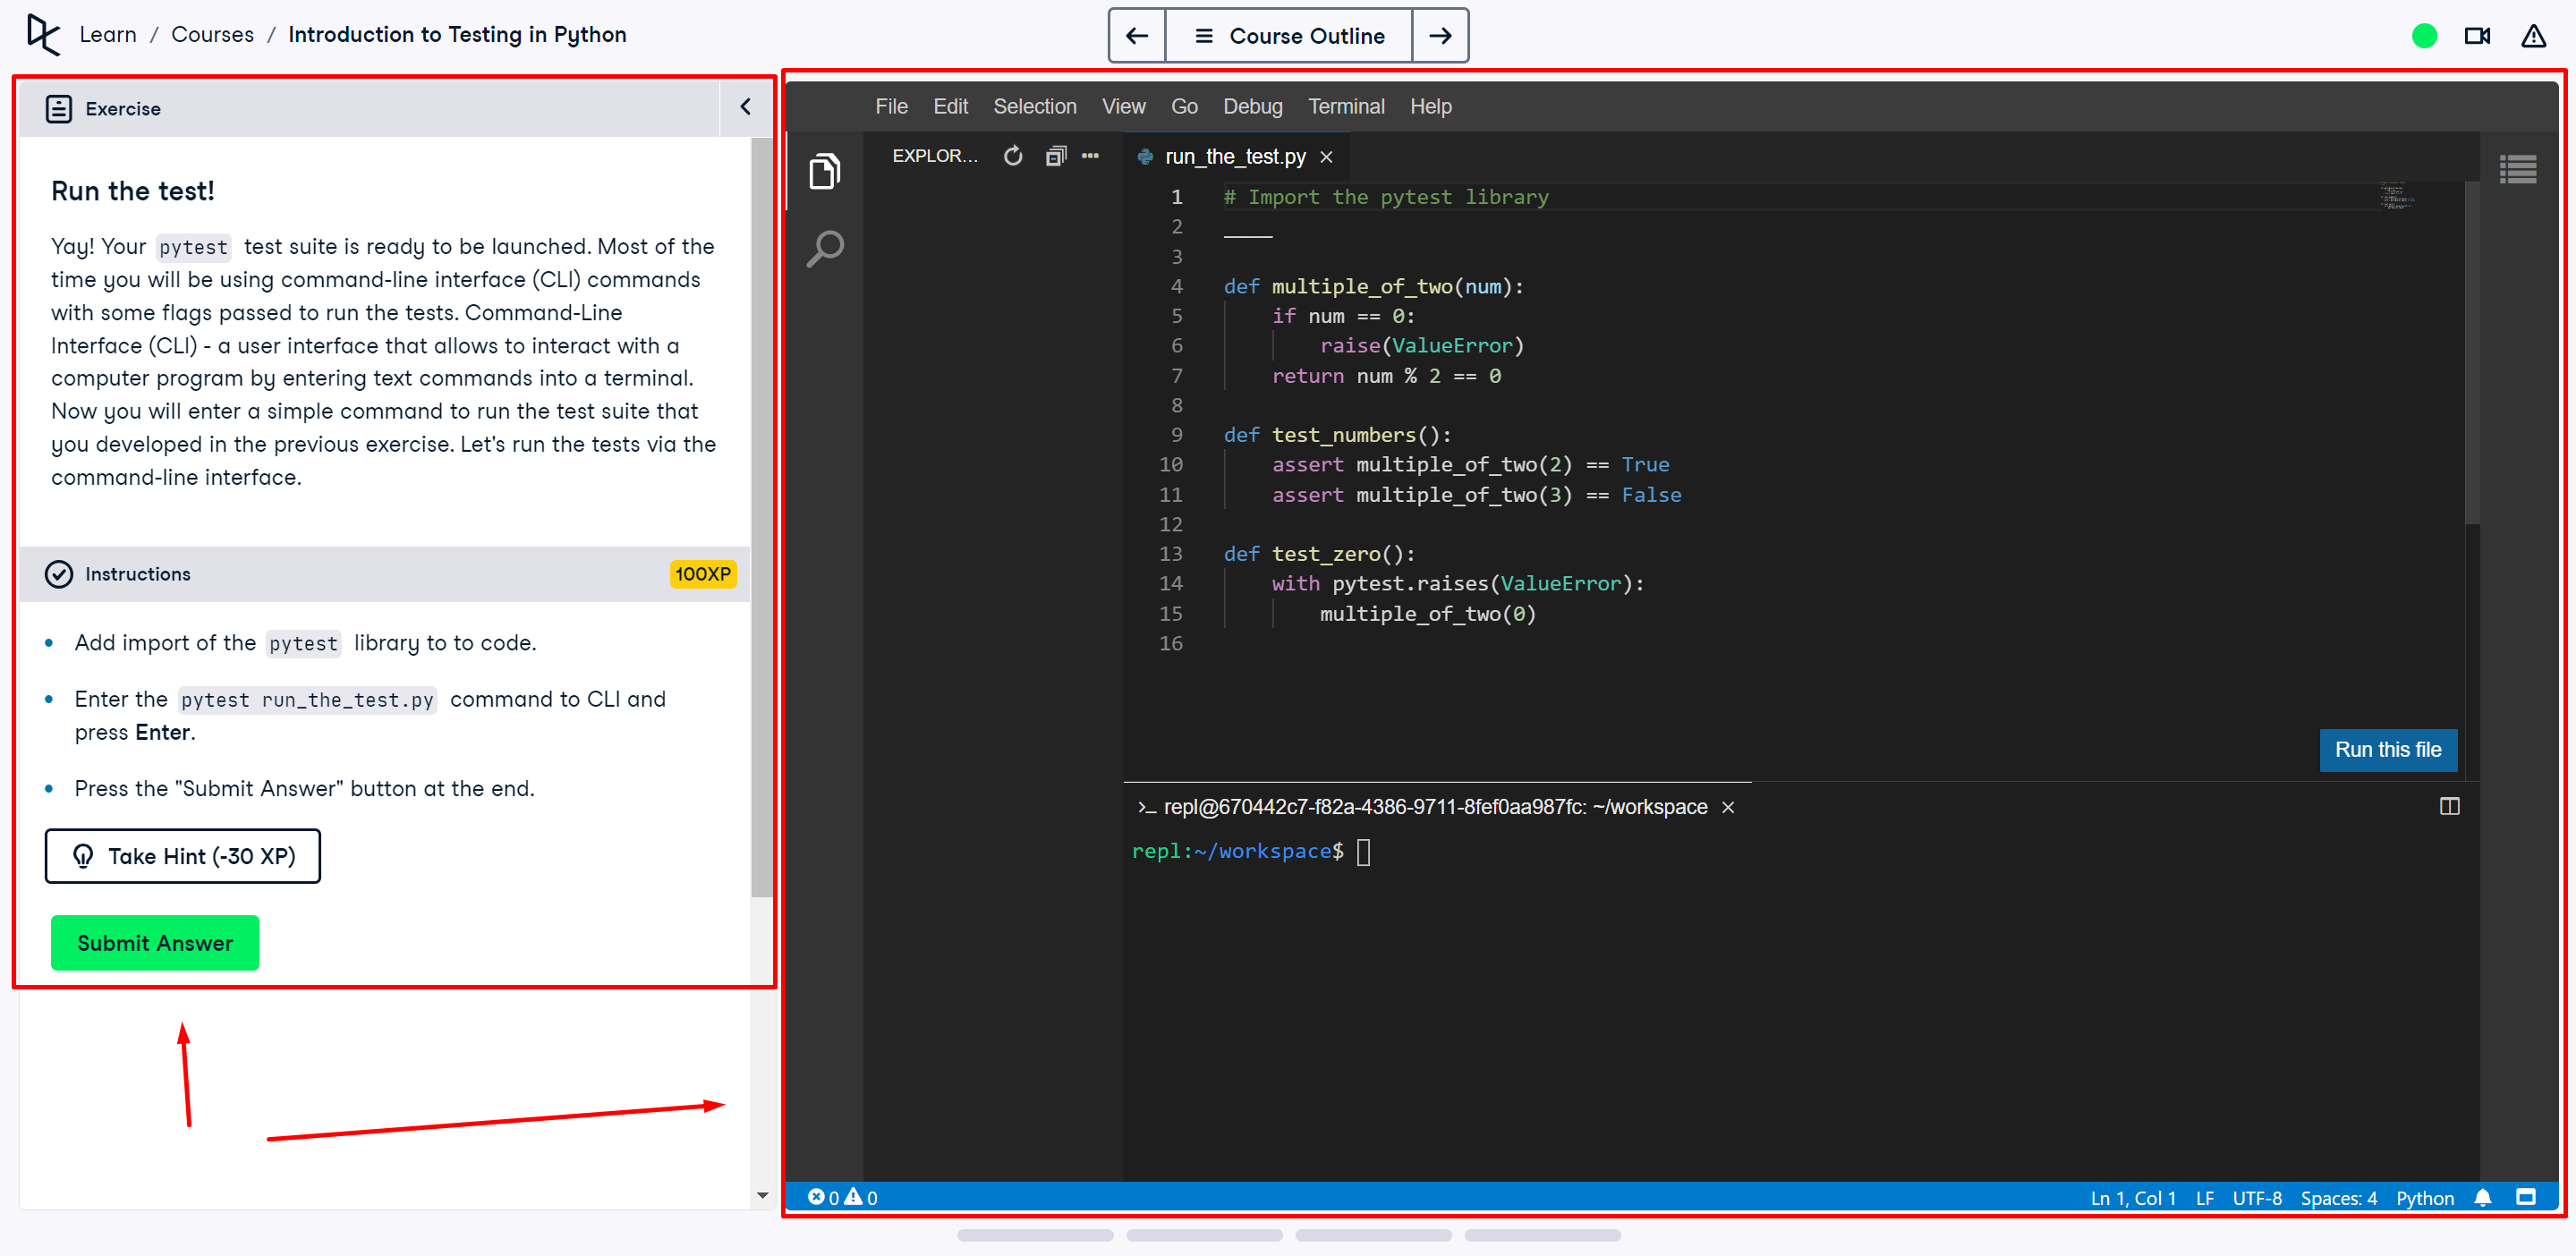Screen dimensions: 2576x1256
Task: Open the Edit menu
Action: tap(950, 106)
